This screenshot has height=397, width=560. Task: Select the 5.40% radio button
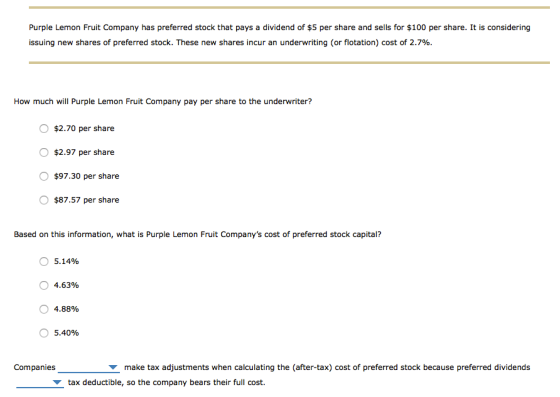(x=44, y=333)
